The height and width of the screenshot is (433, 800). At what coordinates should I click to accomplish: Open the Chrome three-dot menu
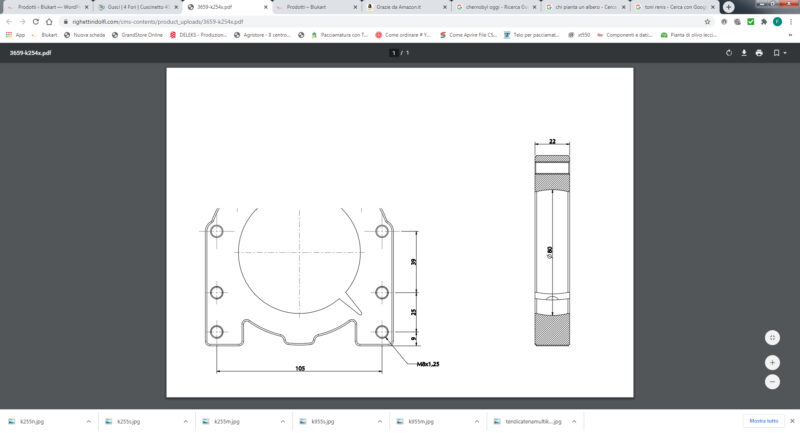(790, 21)
